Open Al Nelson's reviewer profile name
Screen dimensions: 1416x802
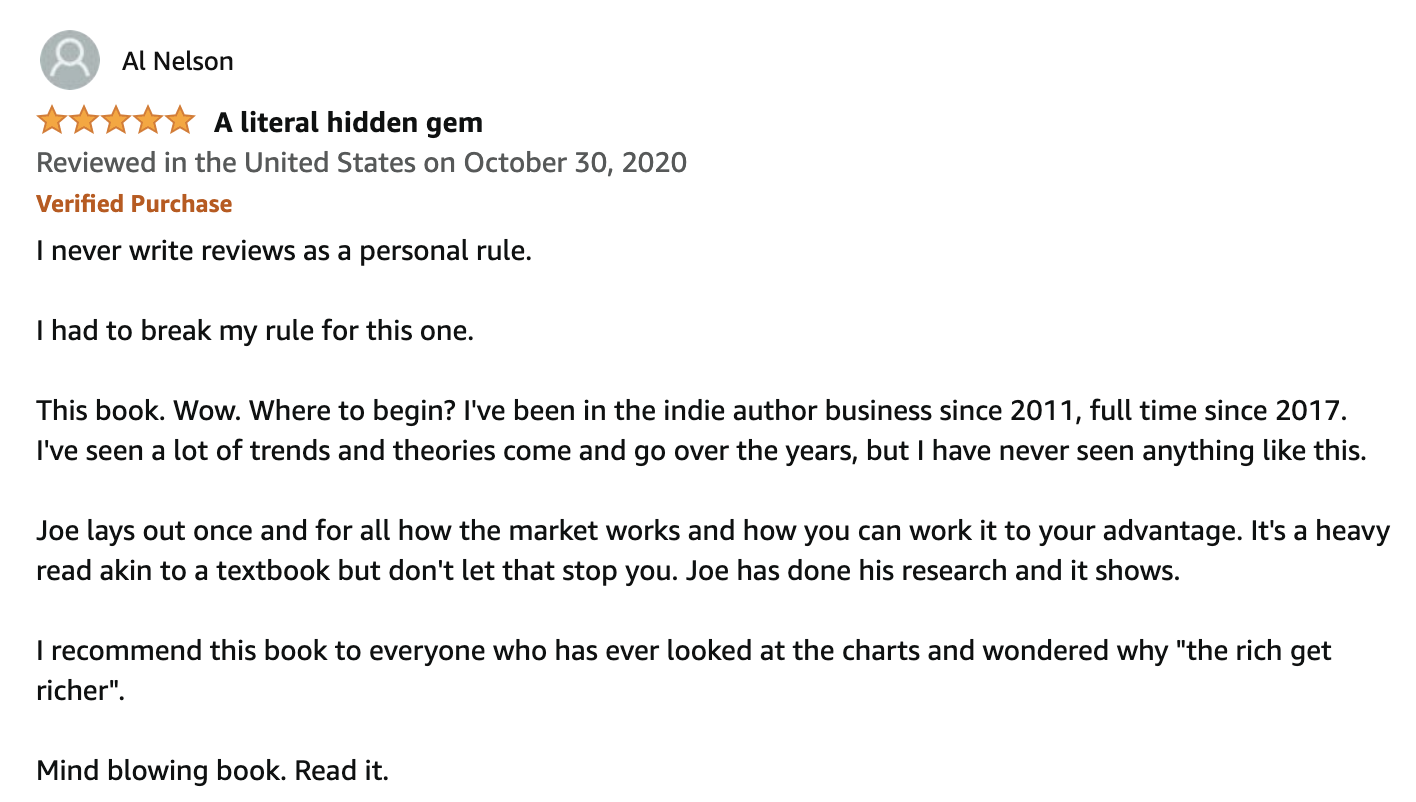tap(177, 61)
